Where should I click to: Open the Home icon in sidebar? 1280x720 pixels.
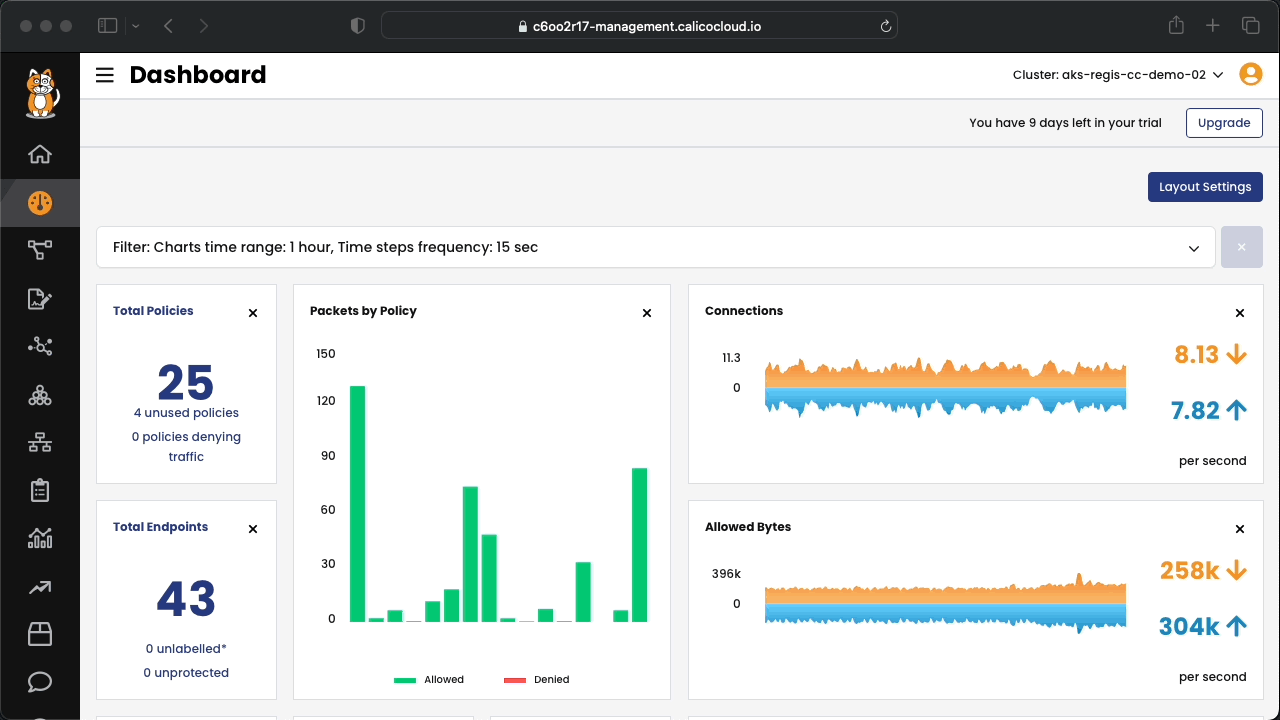40,154
